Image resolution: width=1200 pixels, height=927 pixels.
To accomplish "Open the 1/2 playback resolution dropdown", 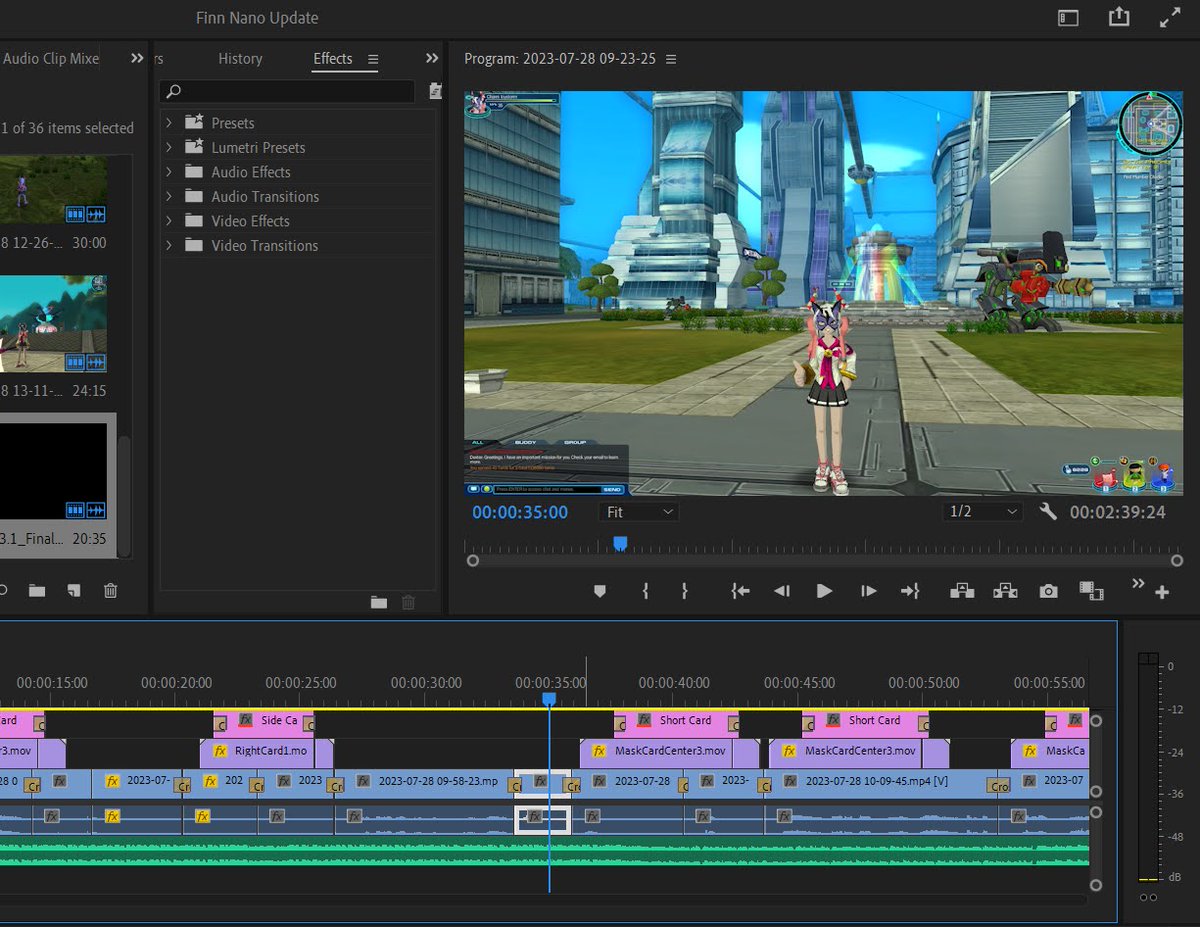I will pos(983,511).
